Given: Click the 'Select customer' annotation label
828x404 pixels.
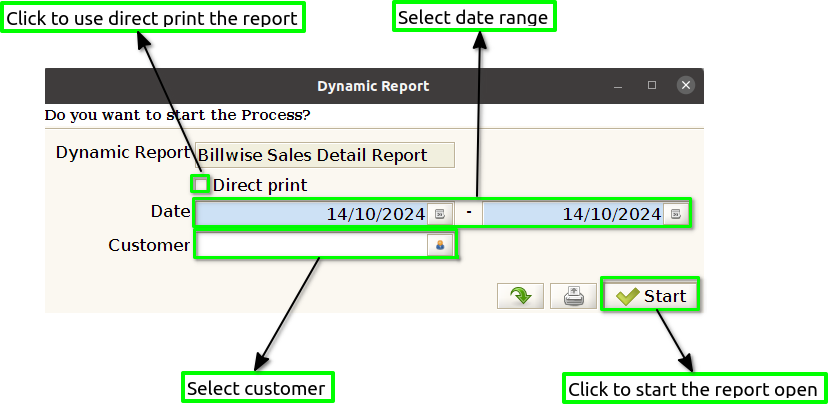Looking at the screenshot, I should pos(257,388).
